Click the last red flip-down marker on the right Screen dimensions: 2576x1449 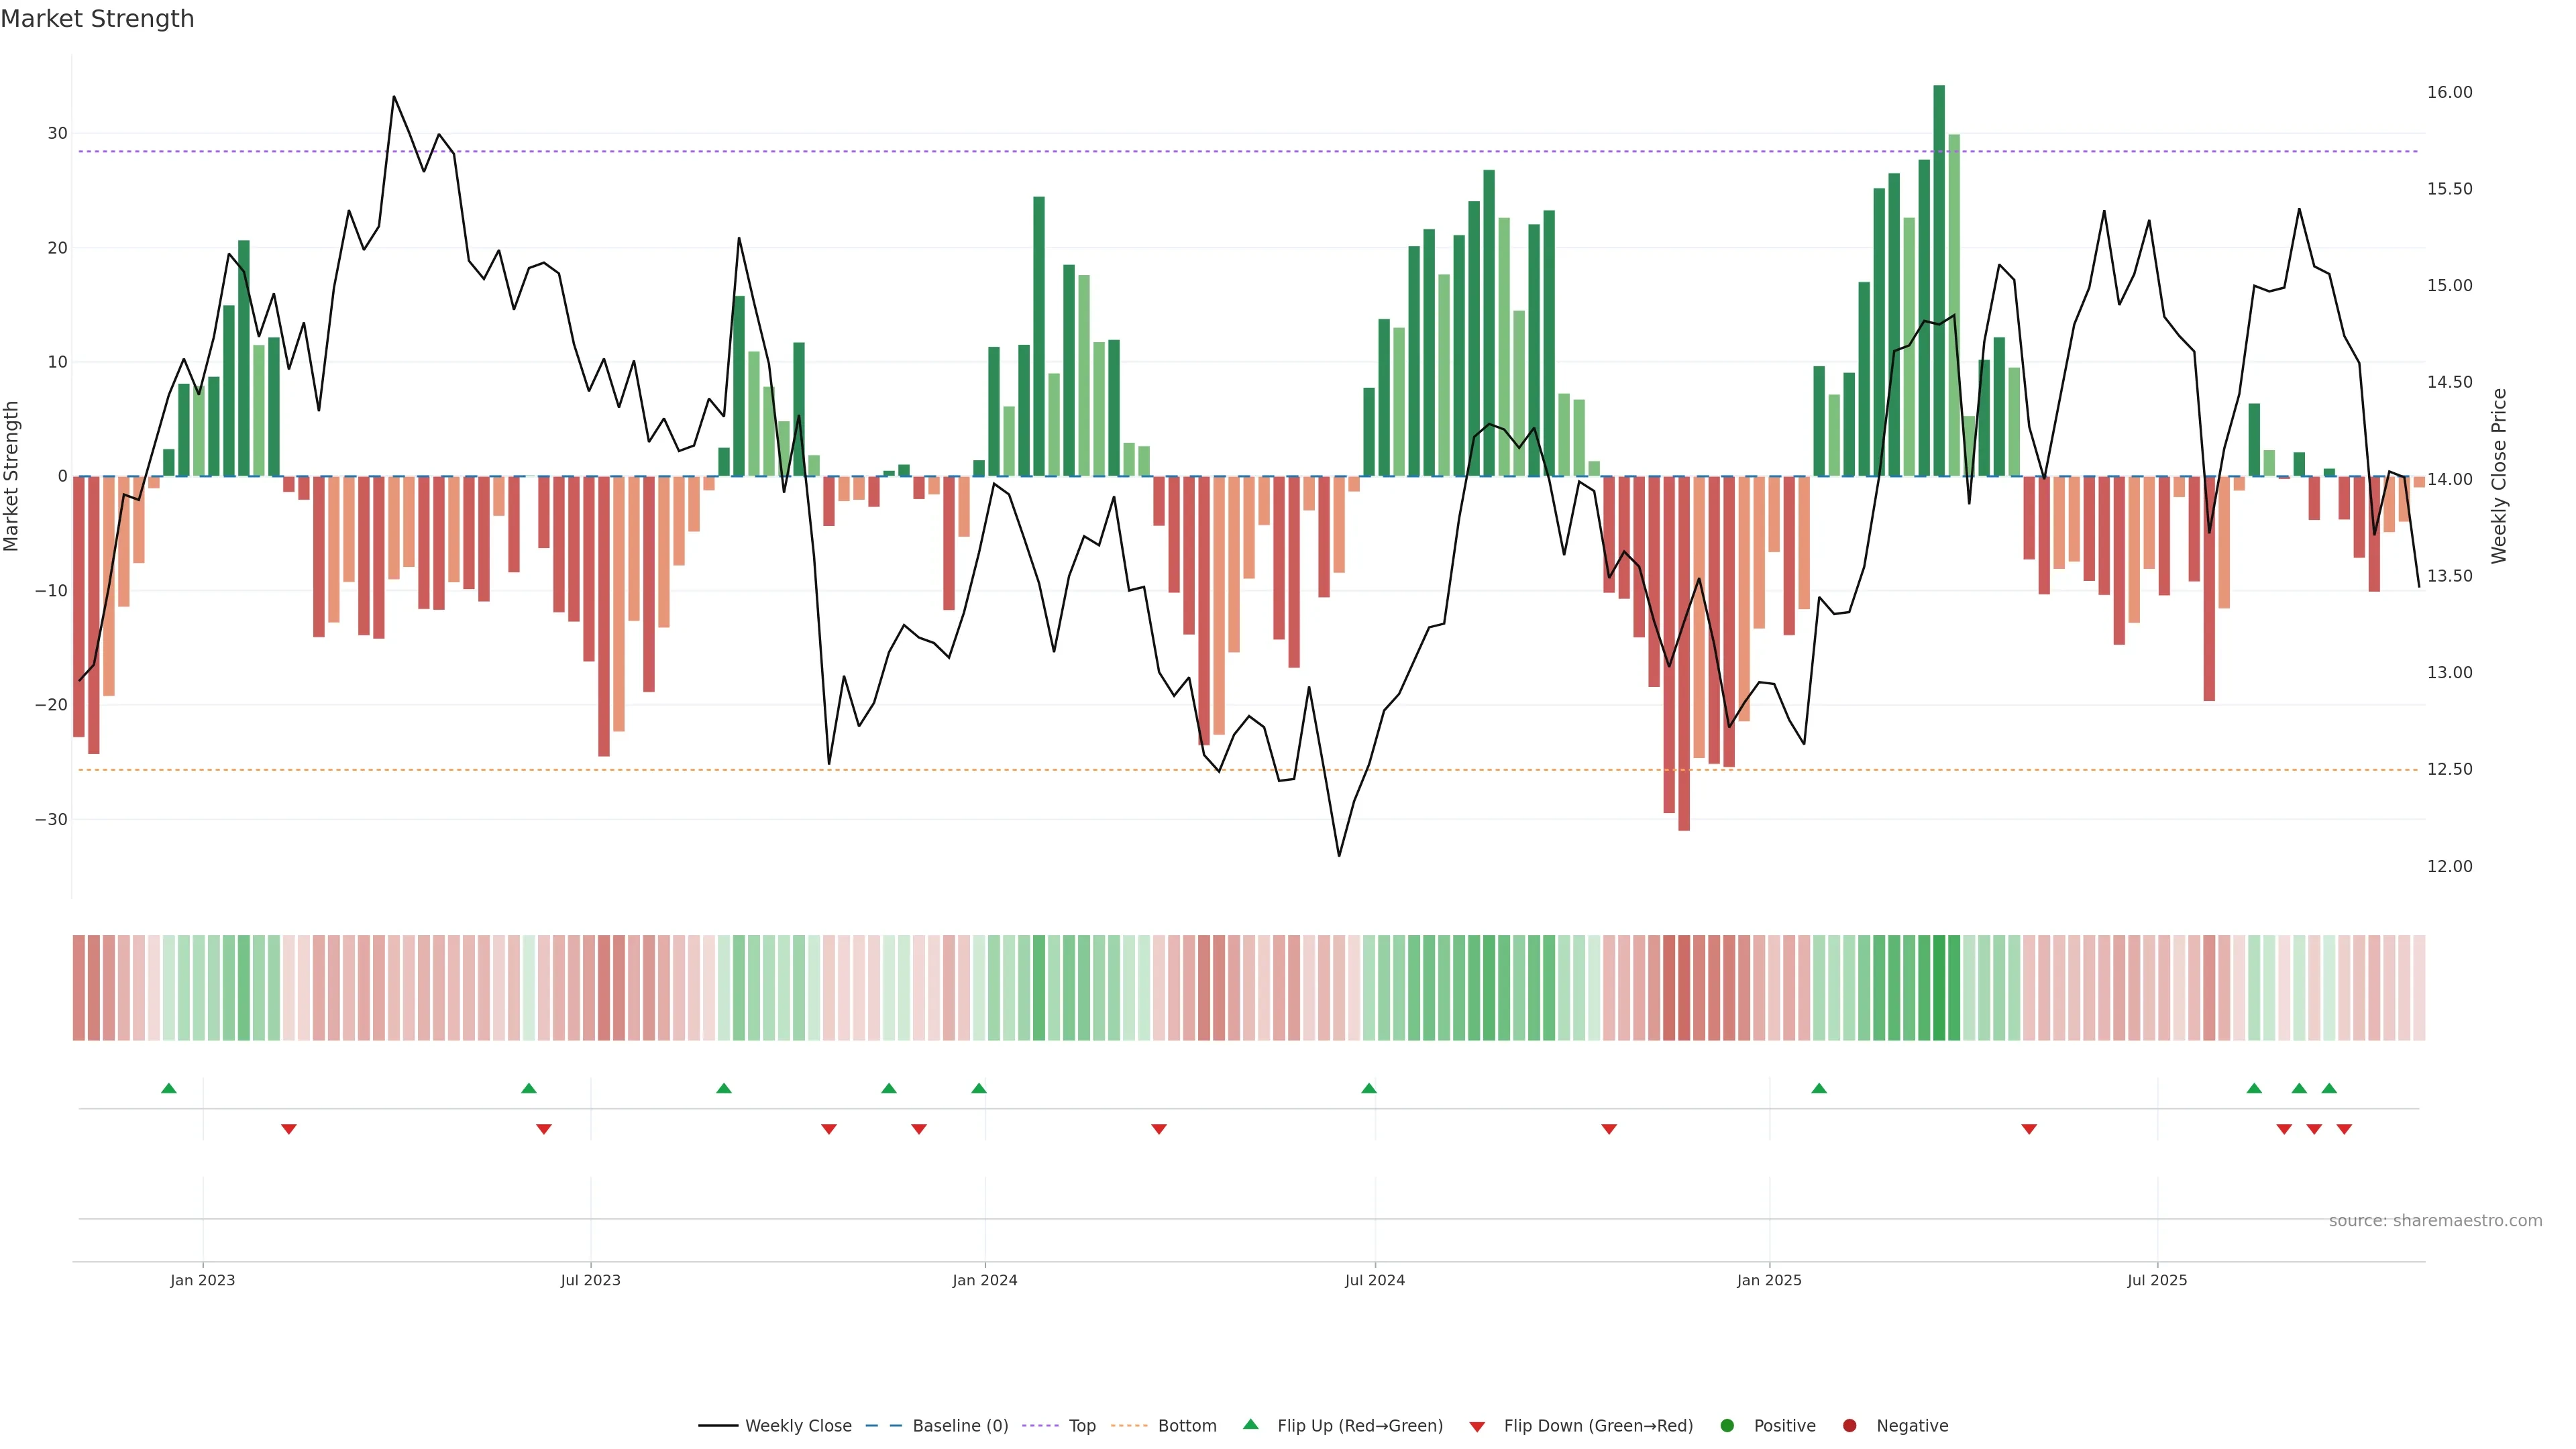point(2344,1129)
